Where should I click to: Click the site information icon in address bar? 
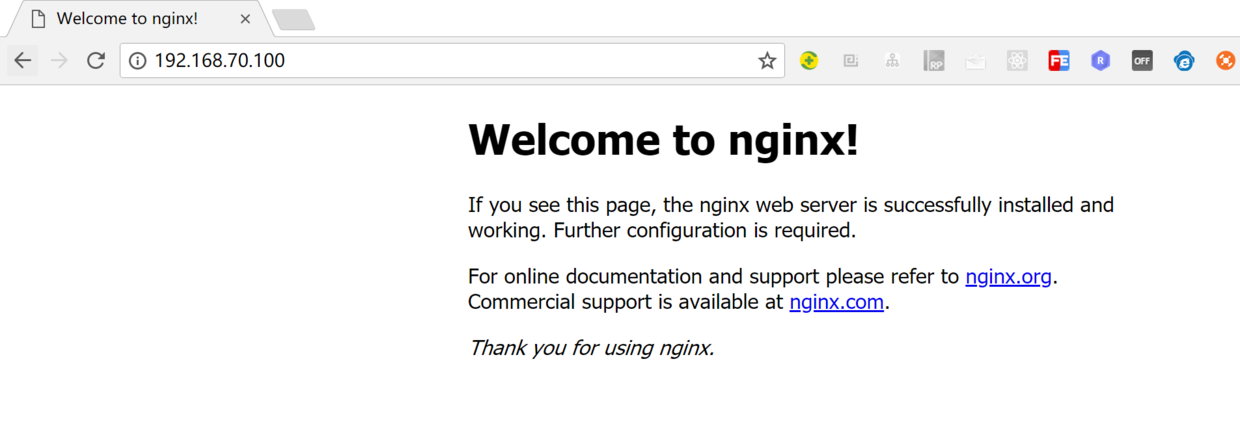pos(138,61)
